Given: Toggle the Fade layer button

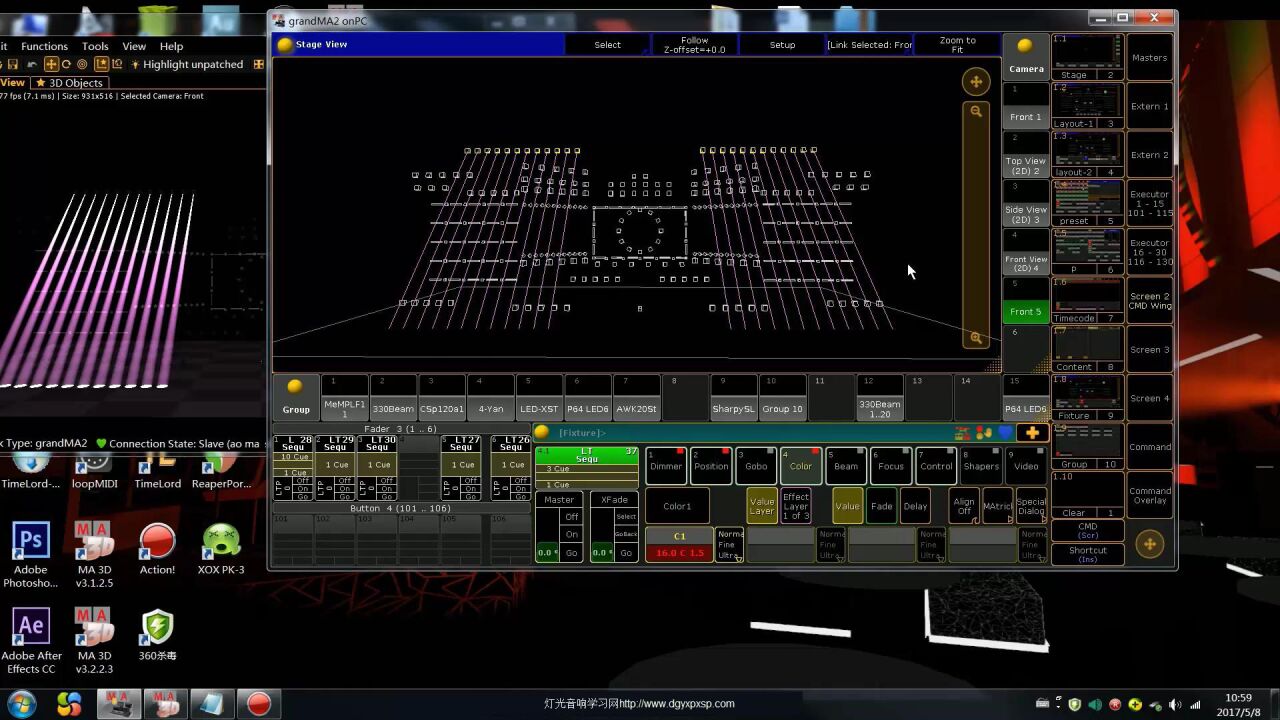Looking at the screenshot, I should 881,506.
